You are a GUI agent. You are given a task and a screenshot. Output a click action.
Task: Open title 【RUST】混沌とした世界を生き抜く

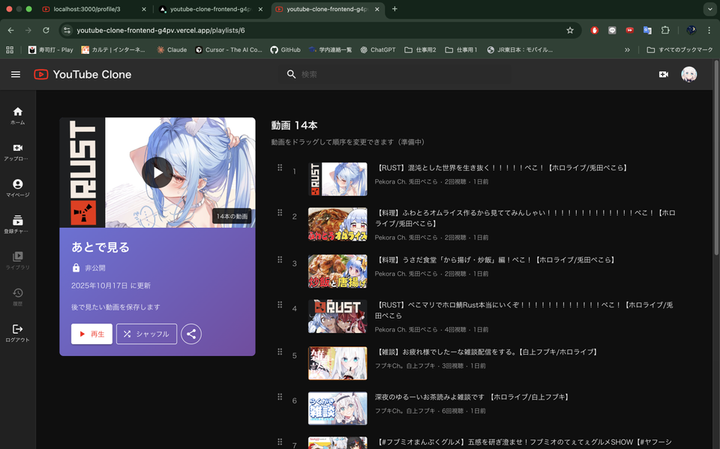point(501,168)
